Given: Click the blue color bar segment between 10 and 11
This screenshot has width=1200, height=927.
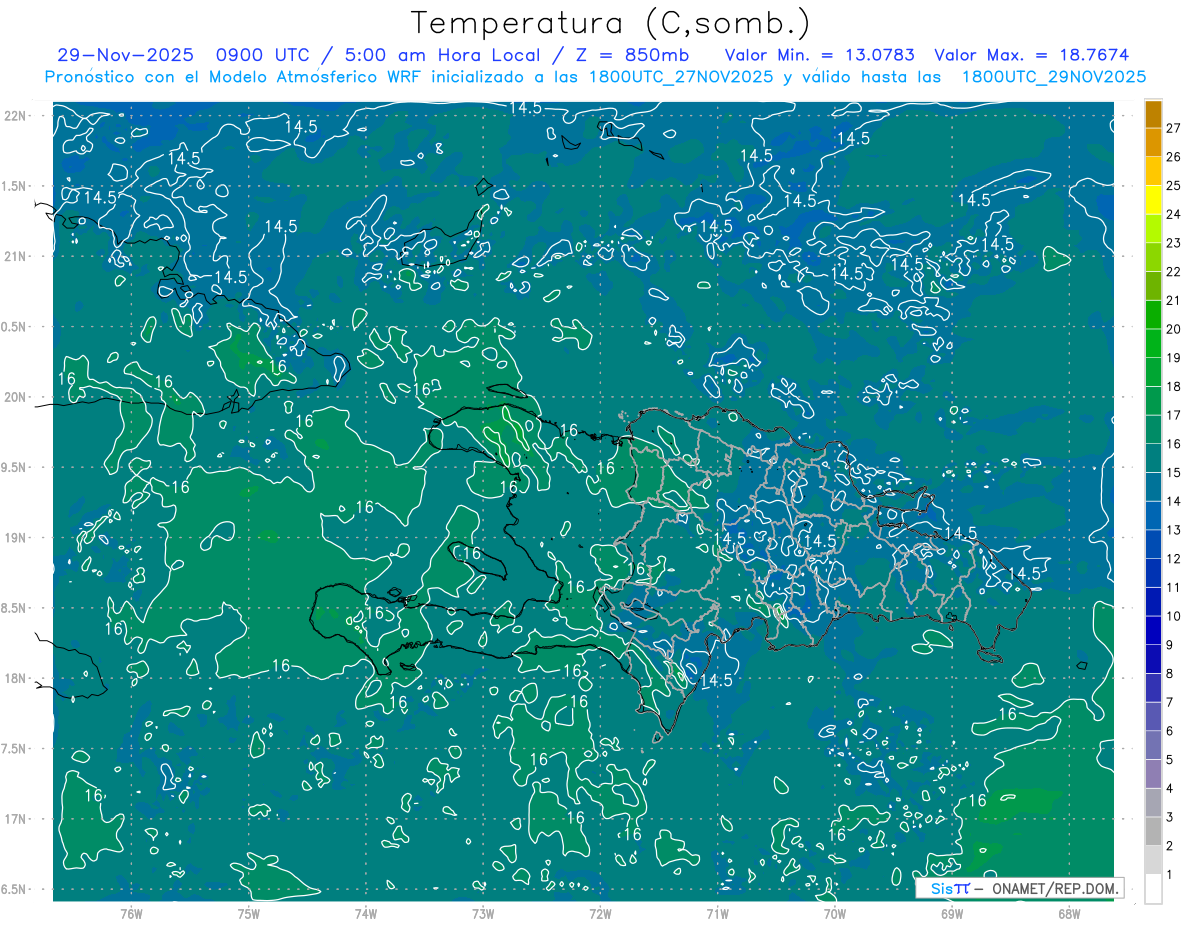Looking at the screenshot, I should coord(1153,602).
